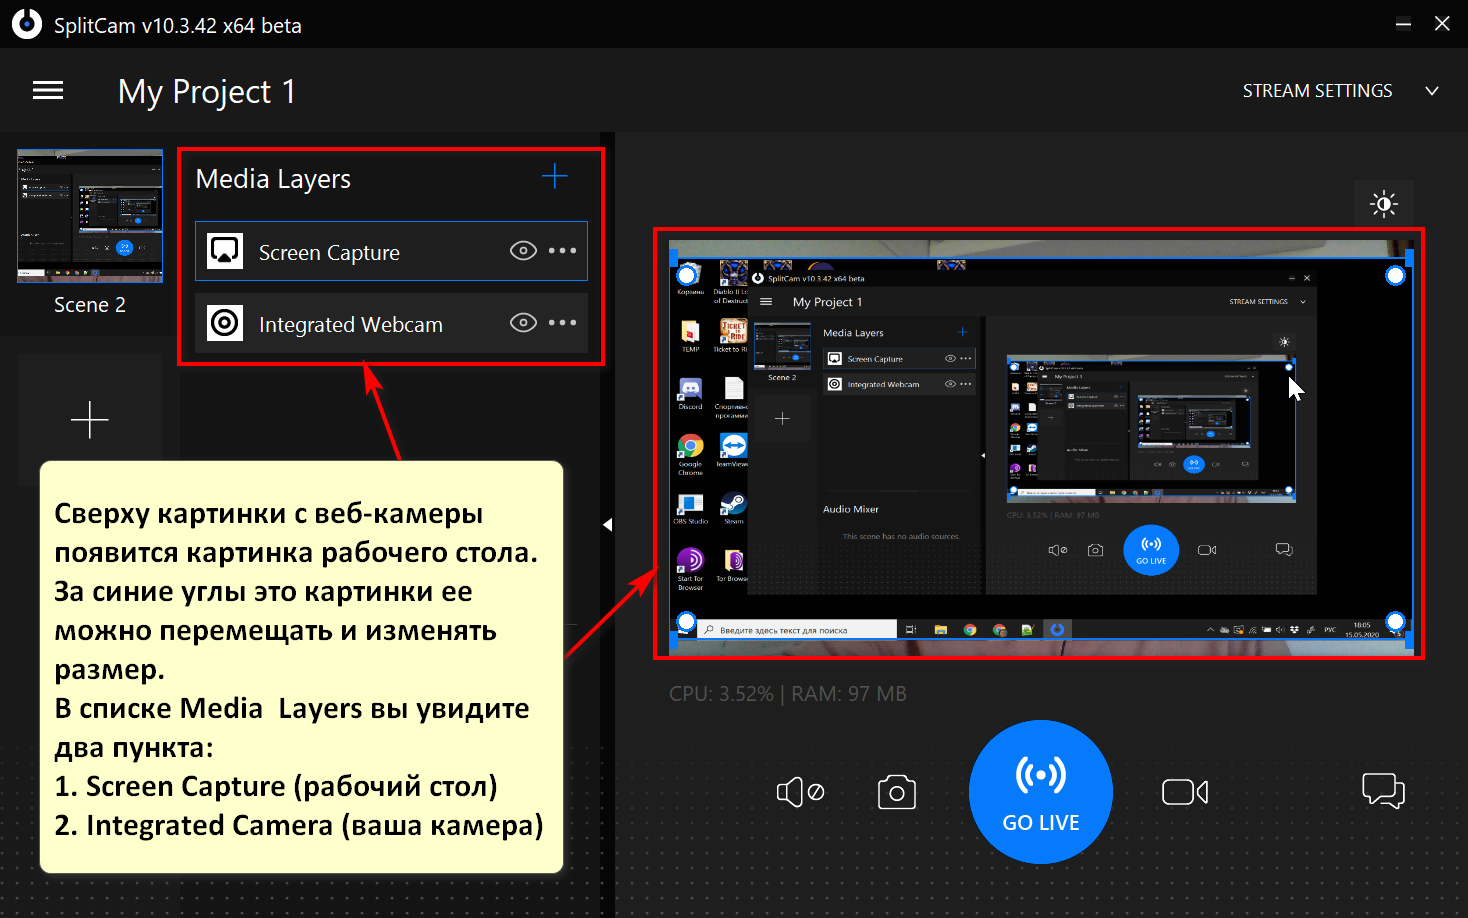Screen dimensions: 1468x918
Task: Click the top-left handle of the screen capture
Action: [x=687, y=275]
